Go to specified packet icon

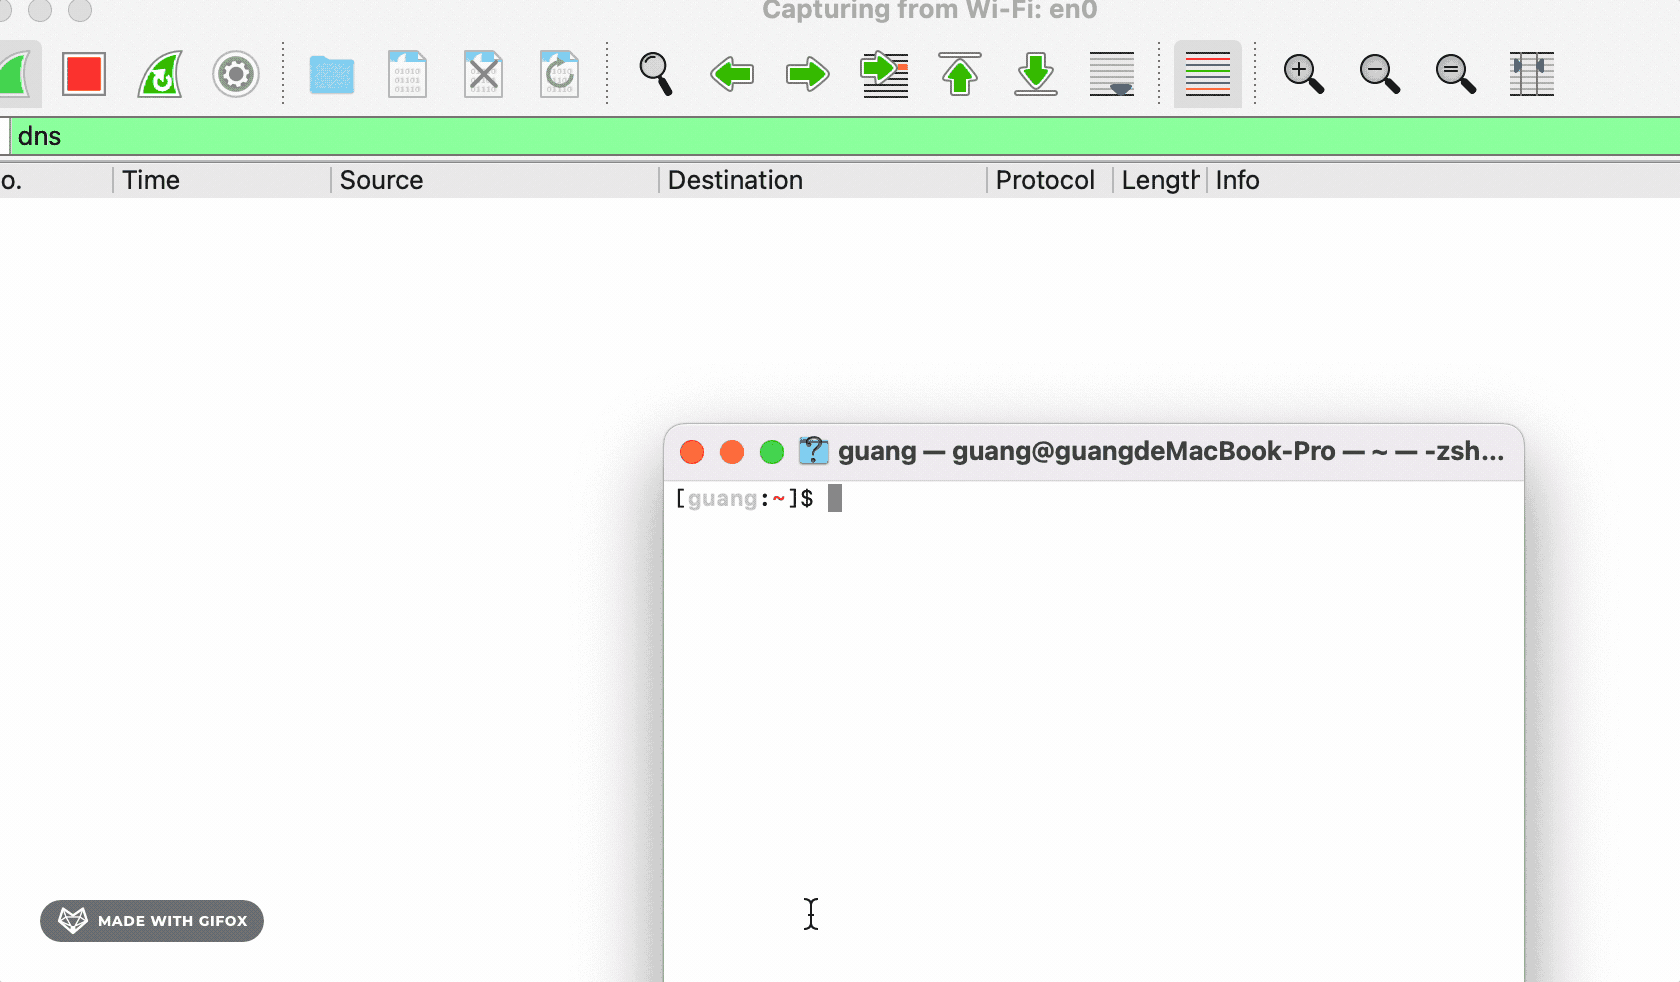(x=884, y=74)
